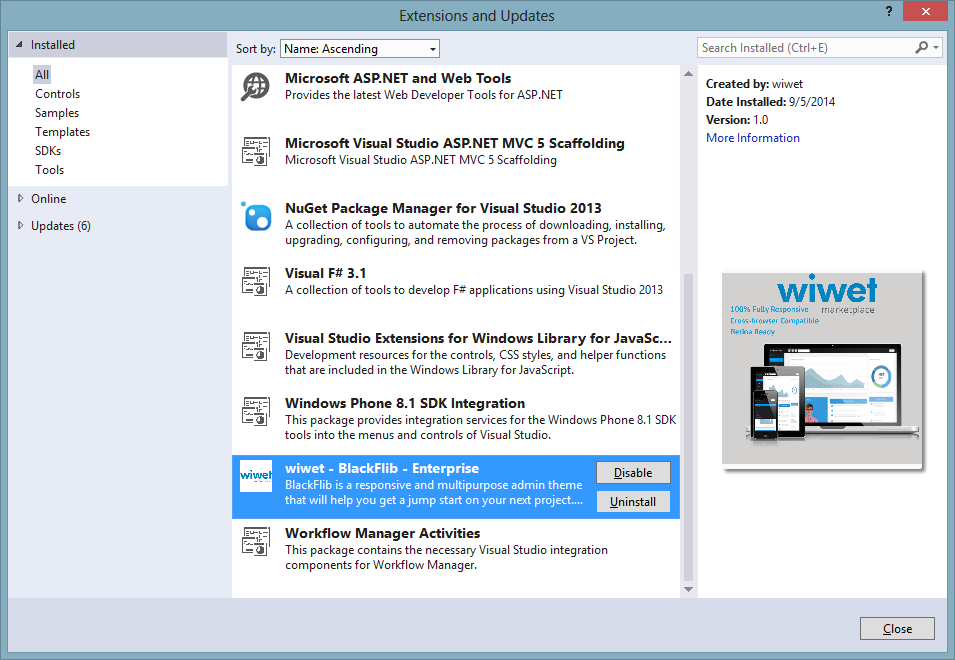Click the Visual F# 3.1 extension icon
The height and width of the screenshot is (660, 955).
(256, 281)
